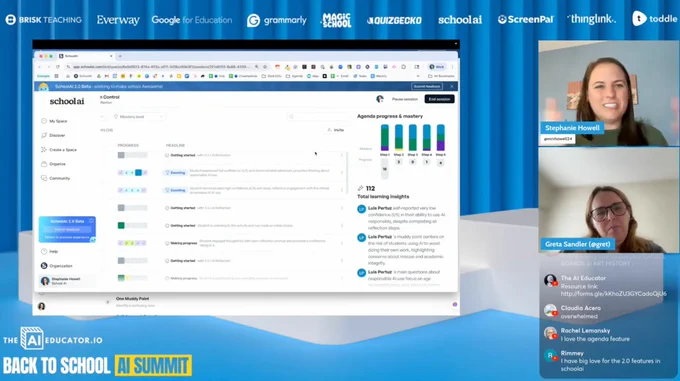Select Create a Space in the sidebar
The image size is (680, 381).
click(59, 150)
